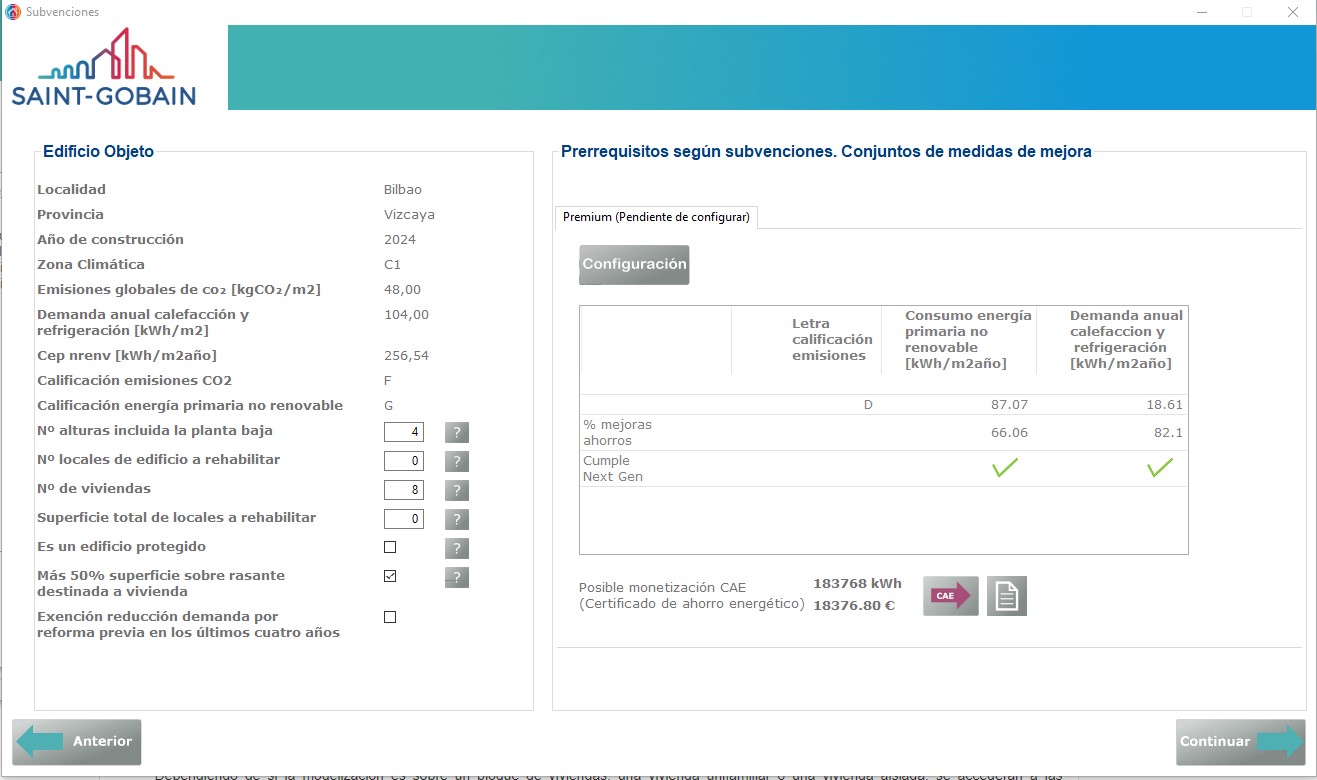Open help for Nº de viviendas

point(456,490)
